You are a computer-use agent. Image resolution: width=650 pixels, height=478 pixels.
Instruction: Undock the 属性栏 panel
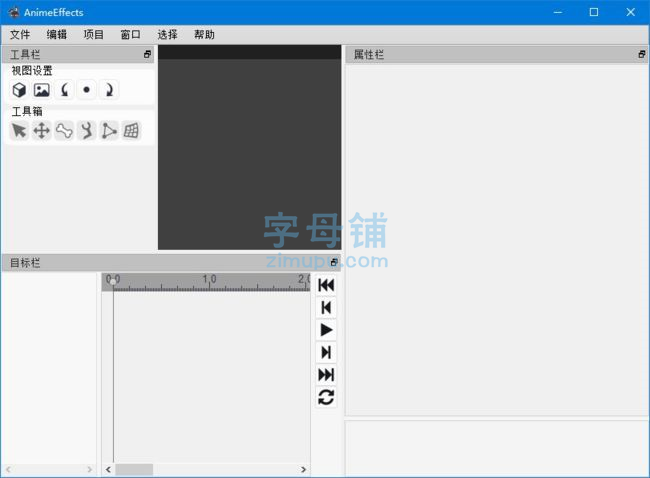[x=642, y=54]
